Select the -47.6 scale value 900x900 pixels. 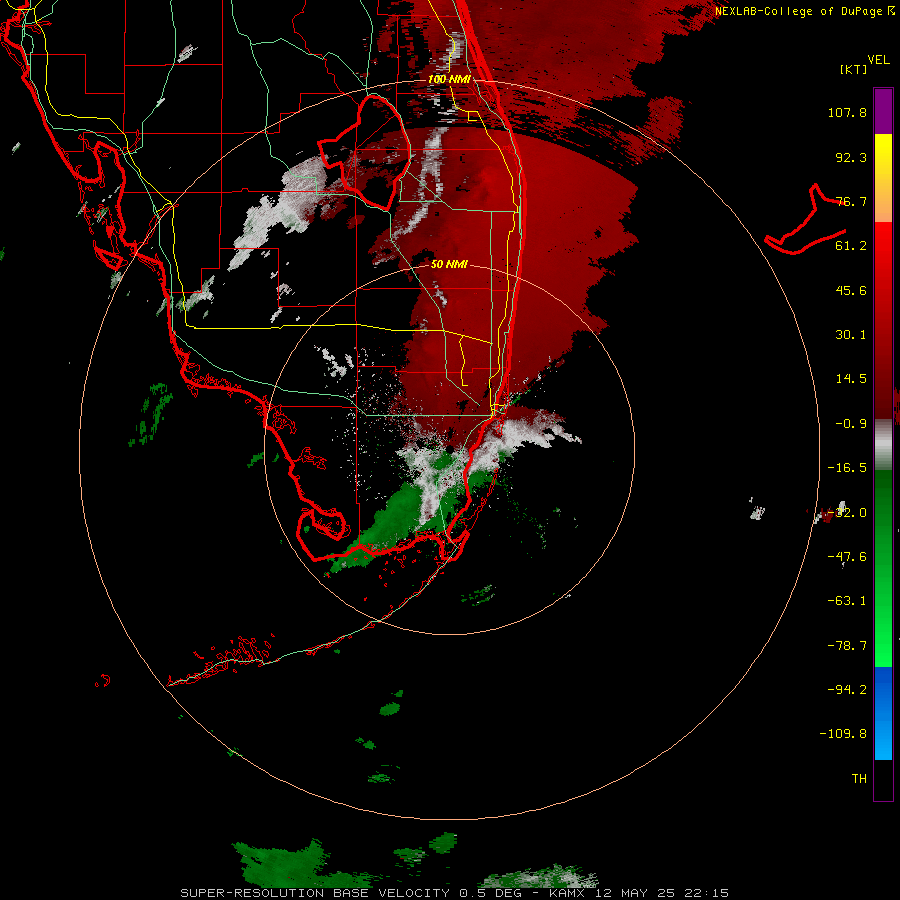[x=847, y=557]
